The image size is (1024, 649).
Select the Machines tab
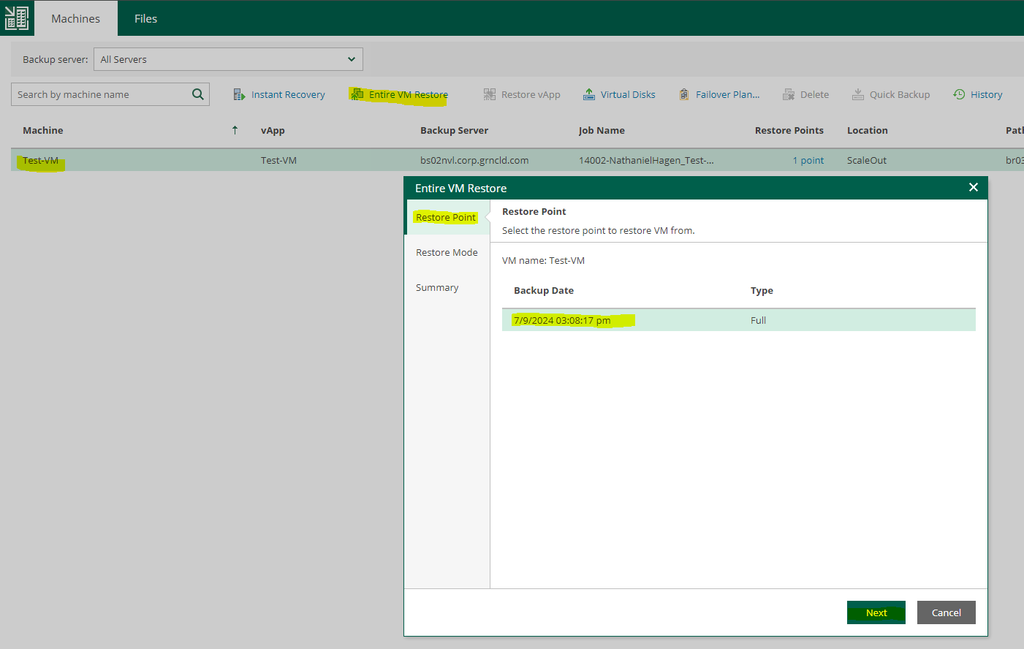[x=76, y=18]
